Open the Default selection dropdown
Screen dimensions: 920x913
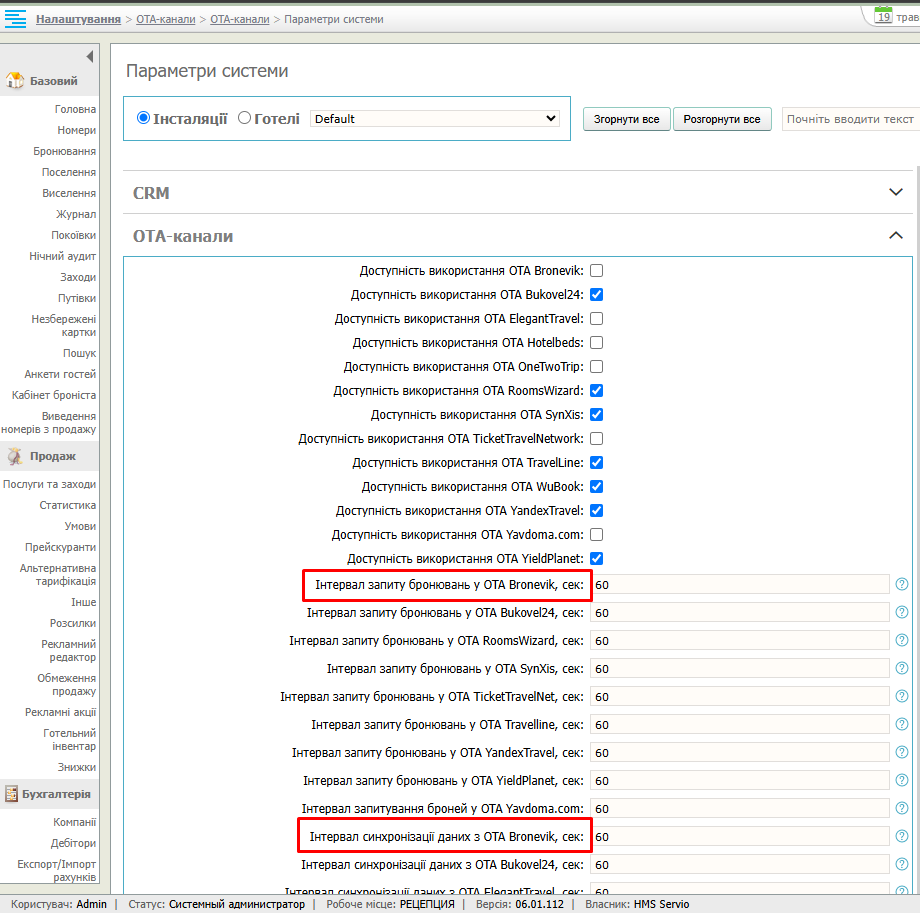[435, 119]
